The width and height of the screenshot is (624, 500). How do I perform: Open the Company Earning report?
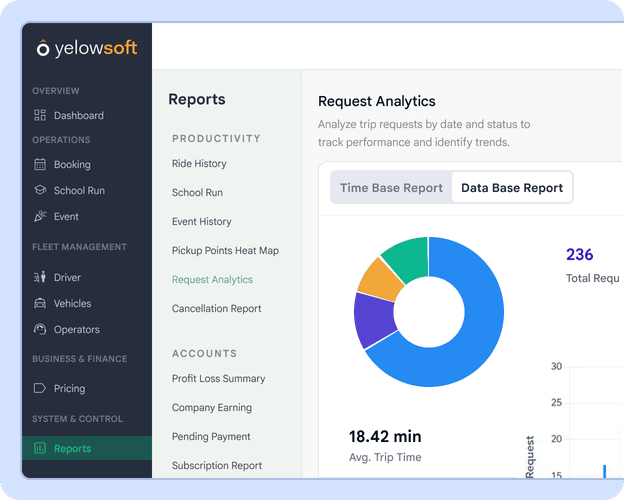(x=212, y=407)
